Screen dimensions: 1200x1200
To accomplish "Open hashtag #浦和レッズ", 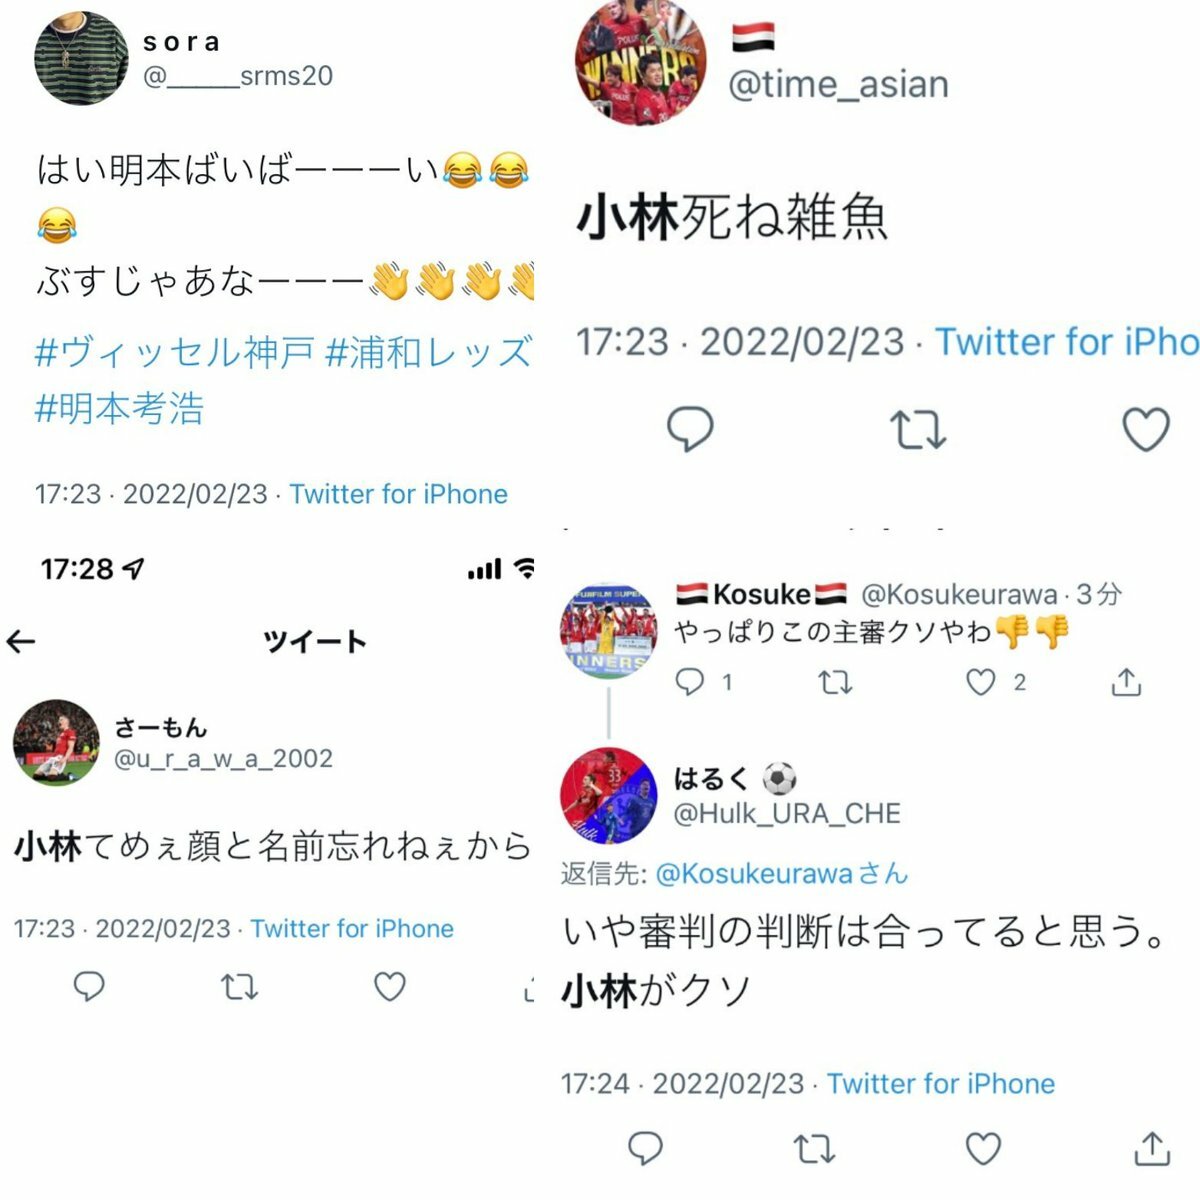I will [430, 353].
